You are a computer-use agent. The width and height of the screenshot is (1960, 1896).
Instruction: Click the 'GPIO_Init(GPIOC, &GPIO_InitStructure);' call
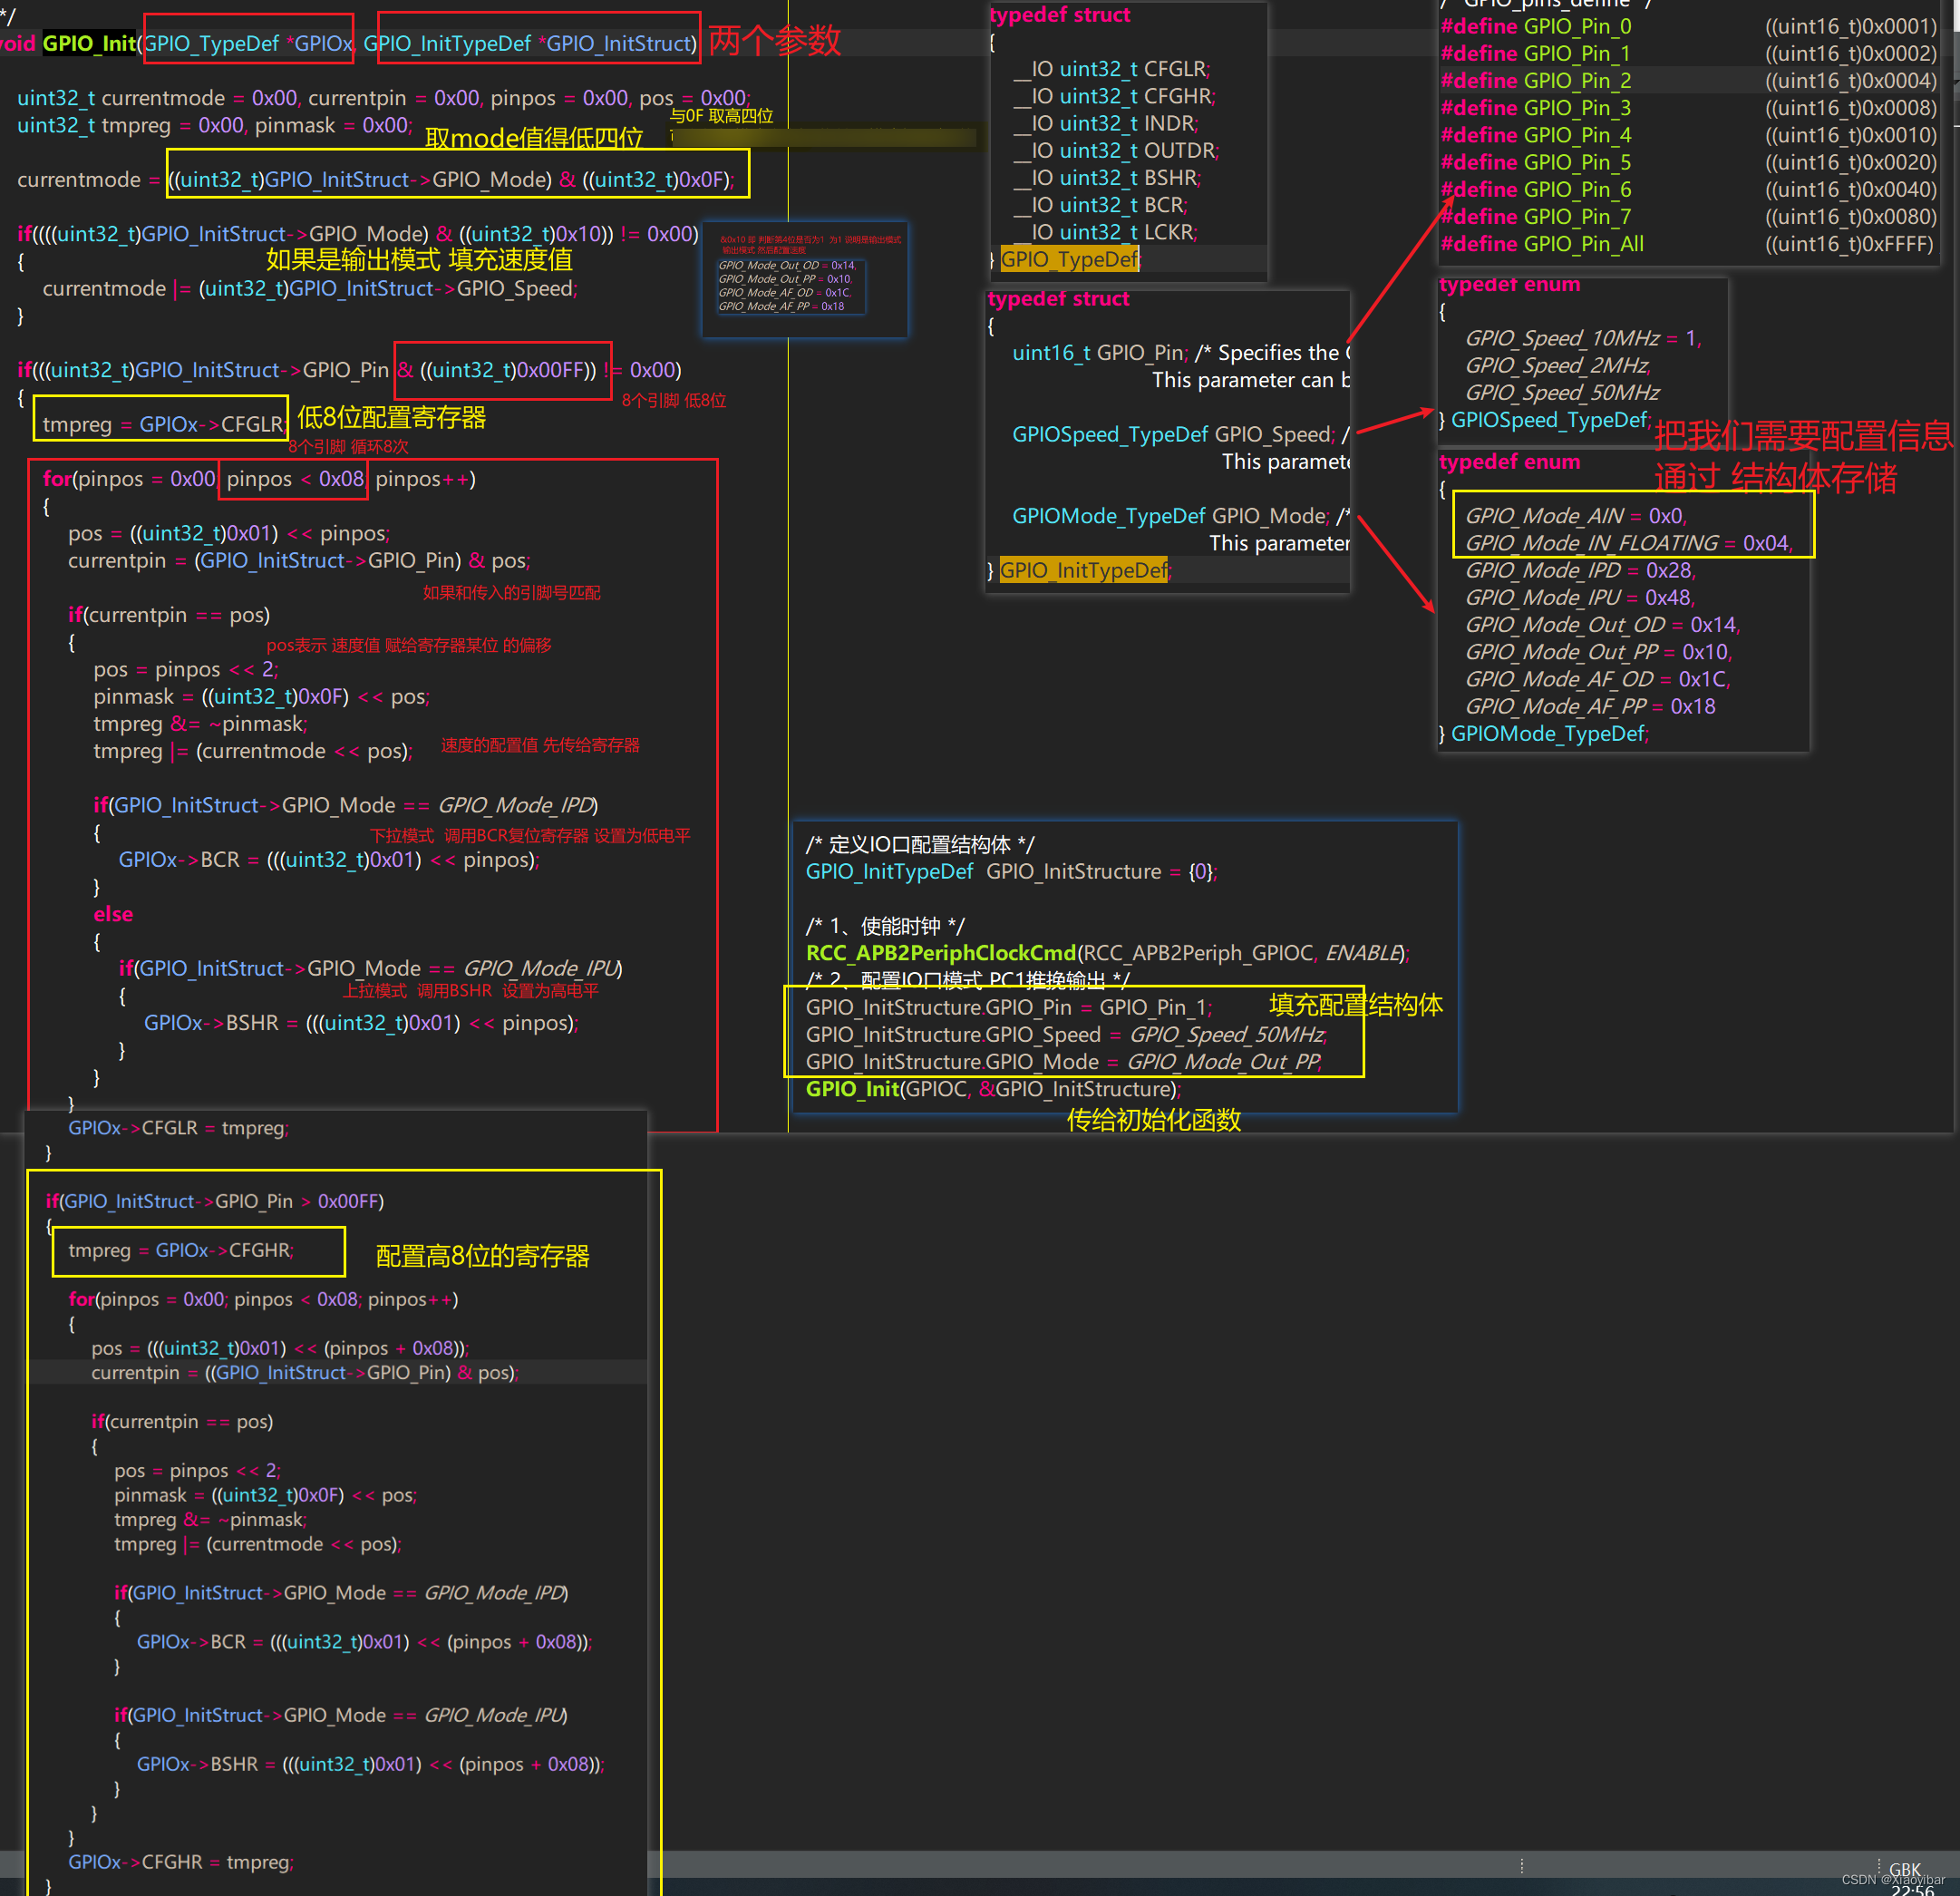pyautogui.click(x=994, y=1089)
